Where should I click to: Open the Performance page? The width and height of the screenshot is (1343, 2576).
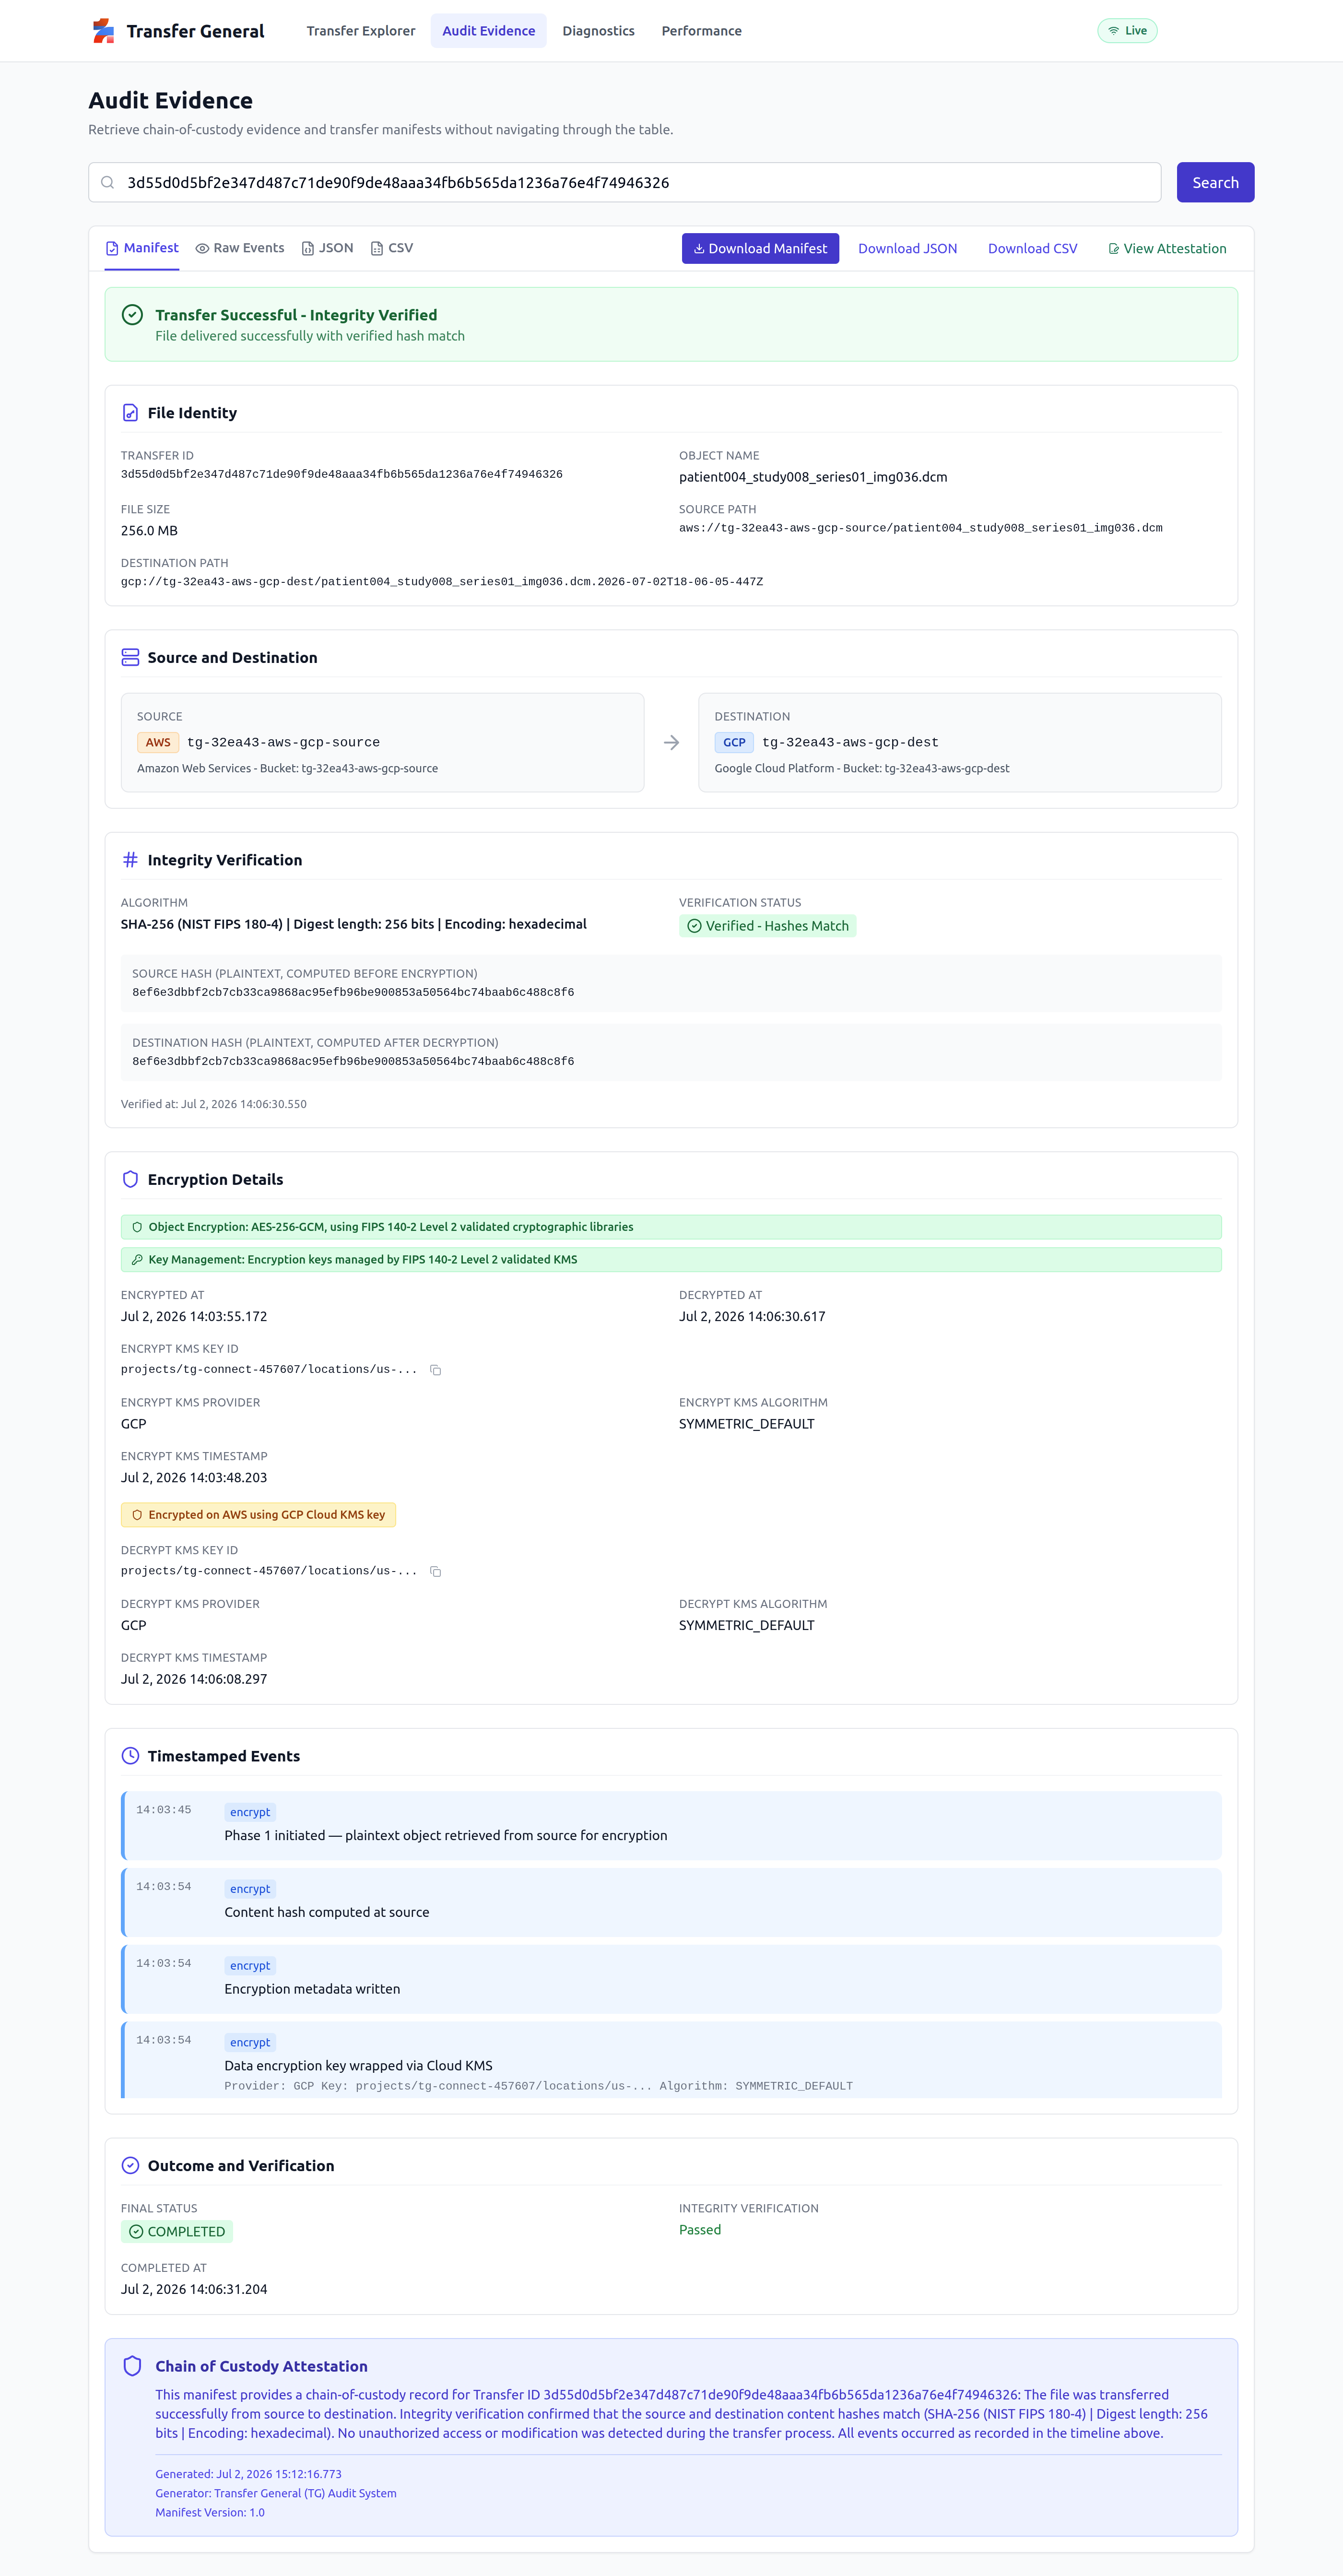[x=701, y=31]
